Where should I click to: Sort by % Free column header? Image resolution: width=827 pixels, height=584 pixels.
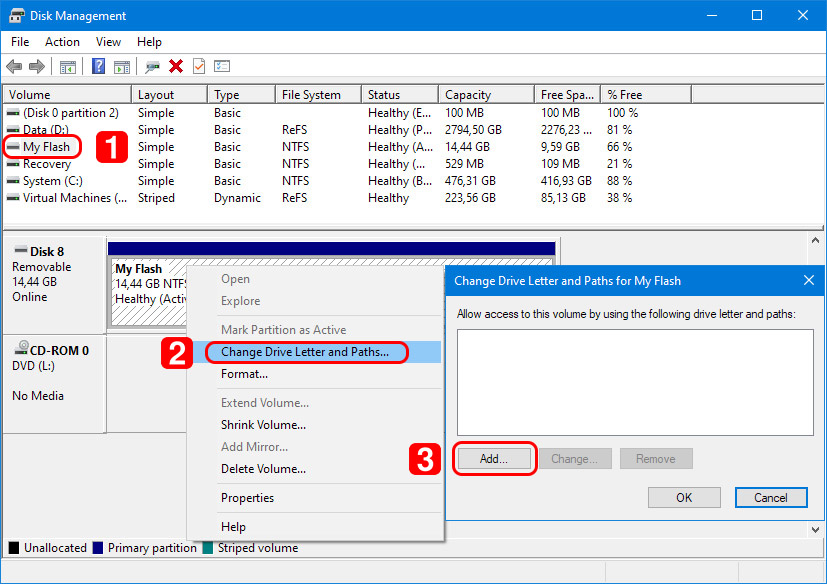pyautogui.click(x=646, y=94)
